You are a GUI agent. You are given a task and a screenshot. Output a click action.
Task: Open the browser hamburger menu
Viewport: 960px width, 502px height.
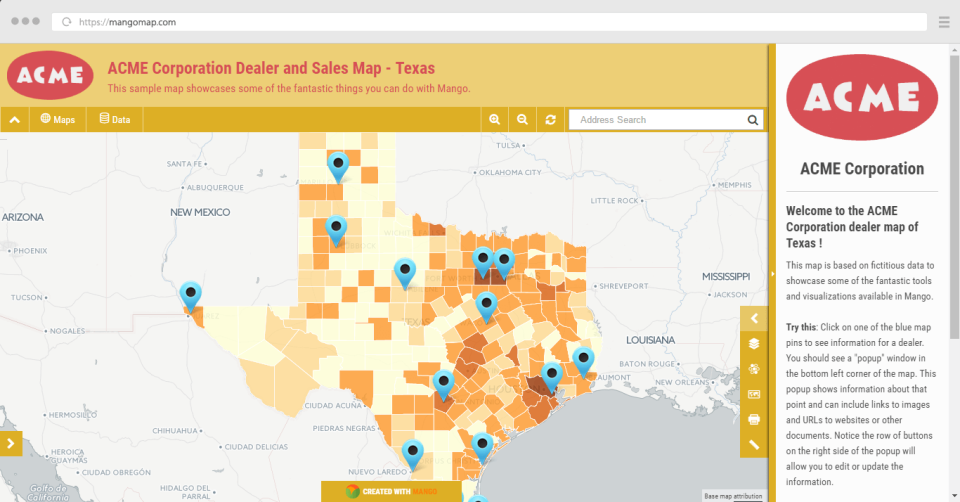pyautogui.click(x=944, y=22)
